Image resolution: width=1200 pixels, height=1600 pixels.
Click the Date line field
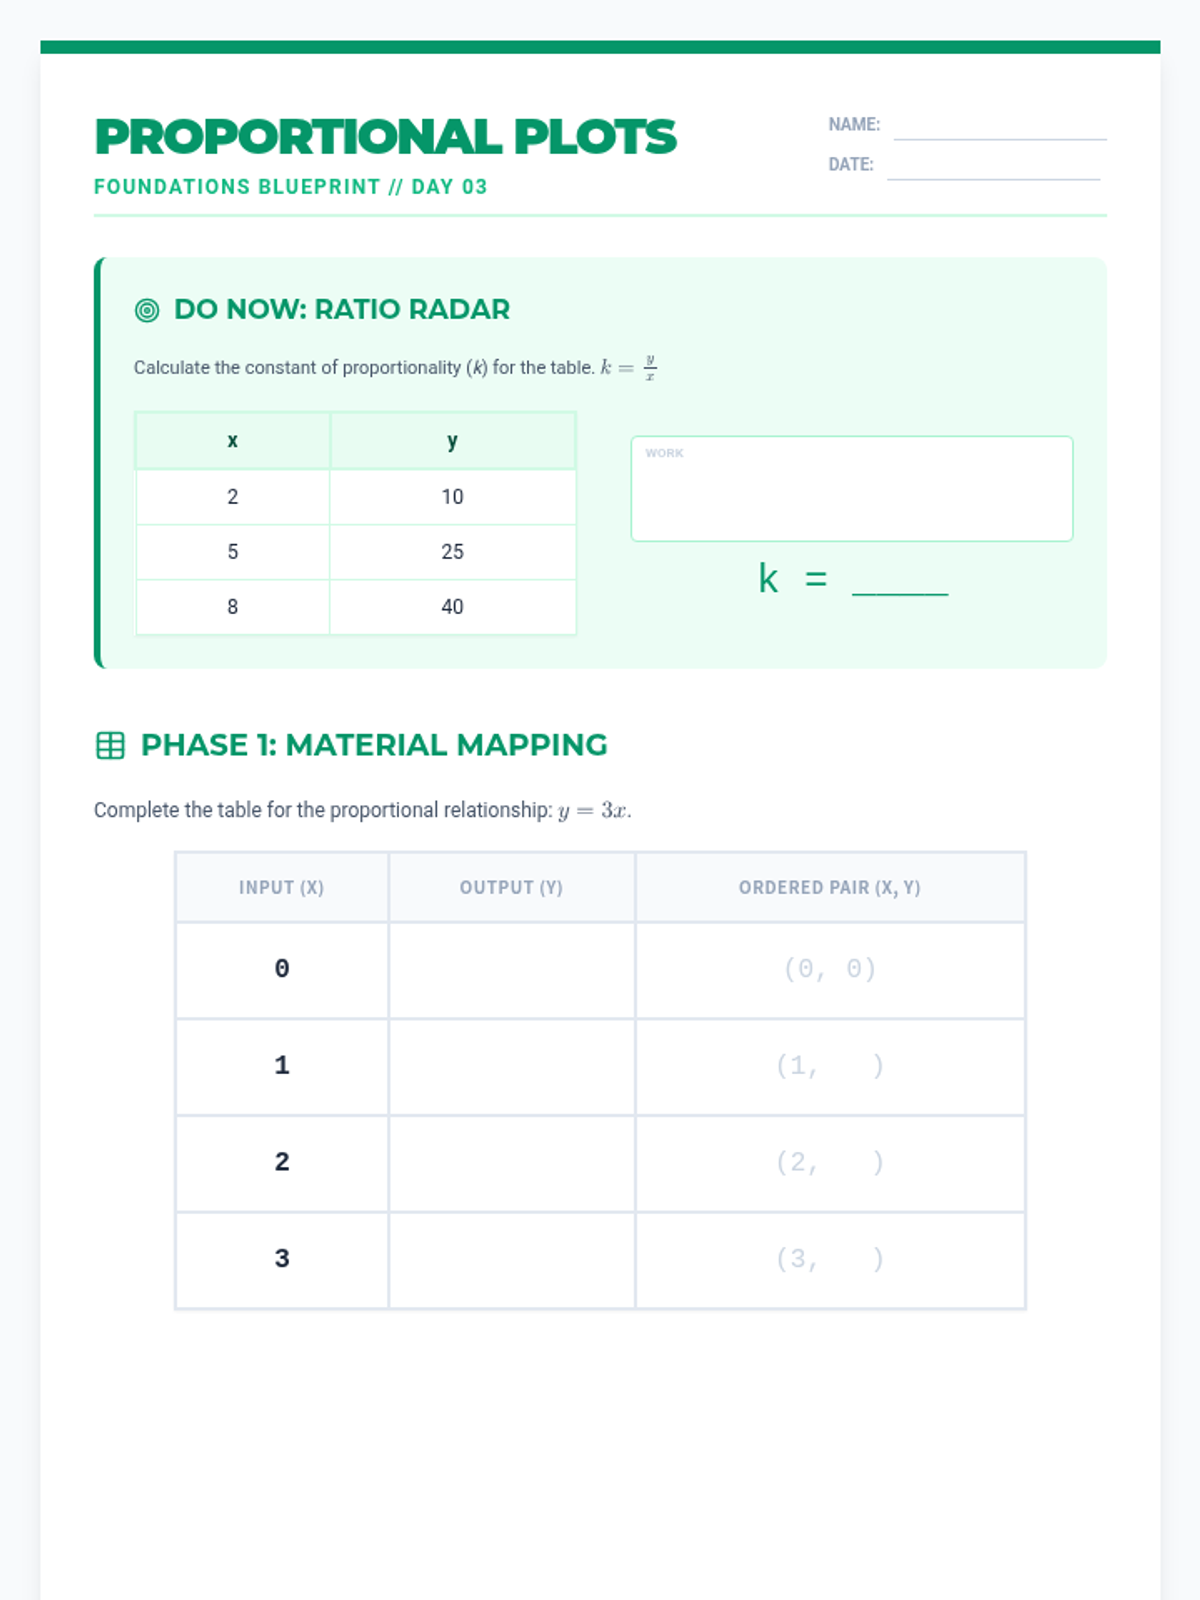(993, 167)
